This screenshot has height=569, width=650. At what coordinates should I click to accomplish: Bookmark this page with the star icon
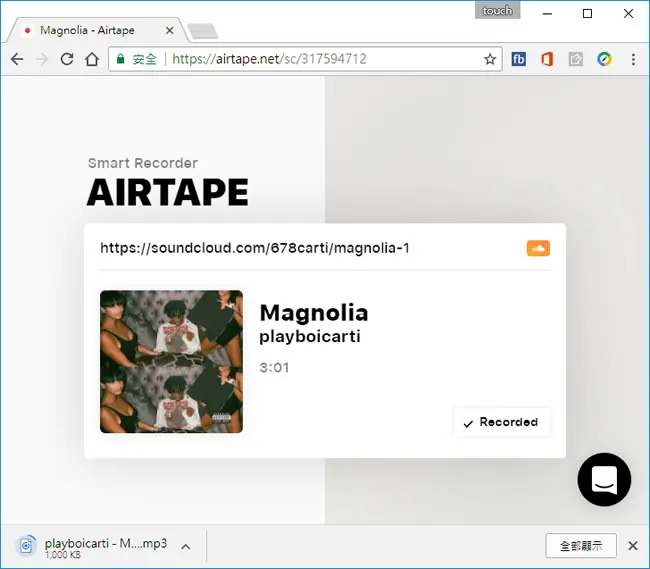point(490,59)
